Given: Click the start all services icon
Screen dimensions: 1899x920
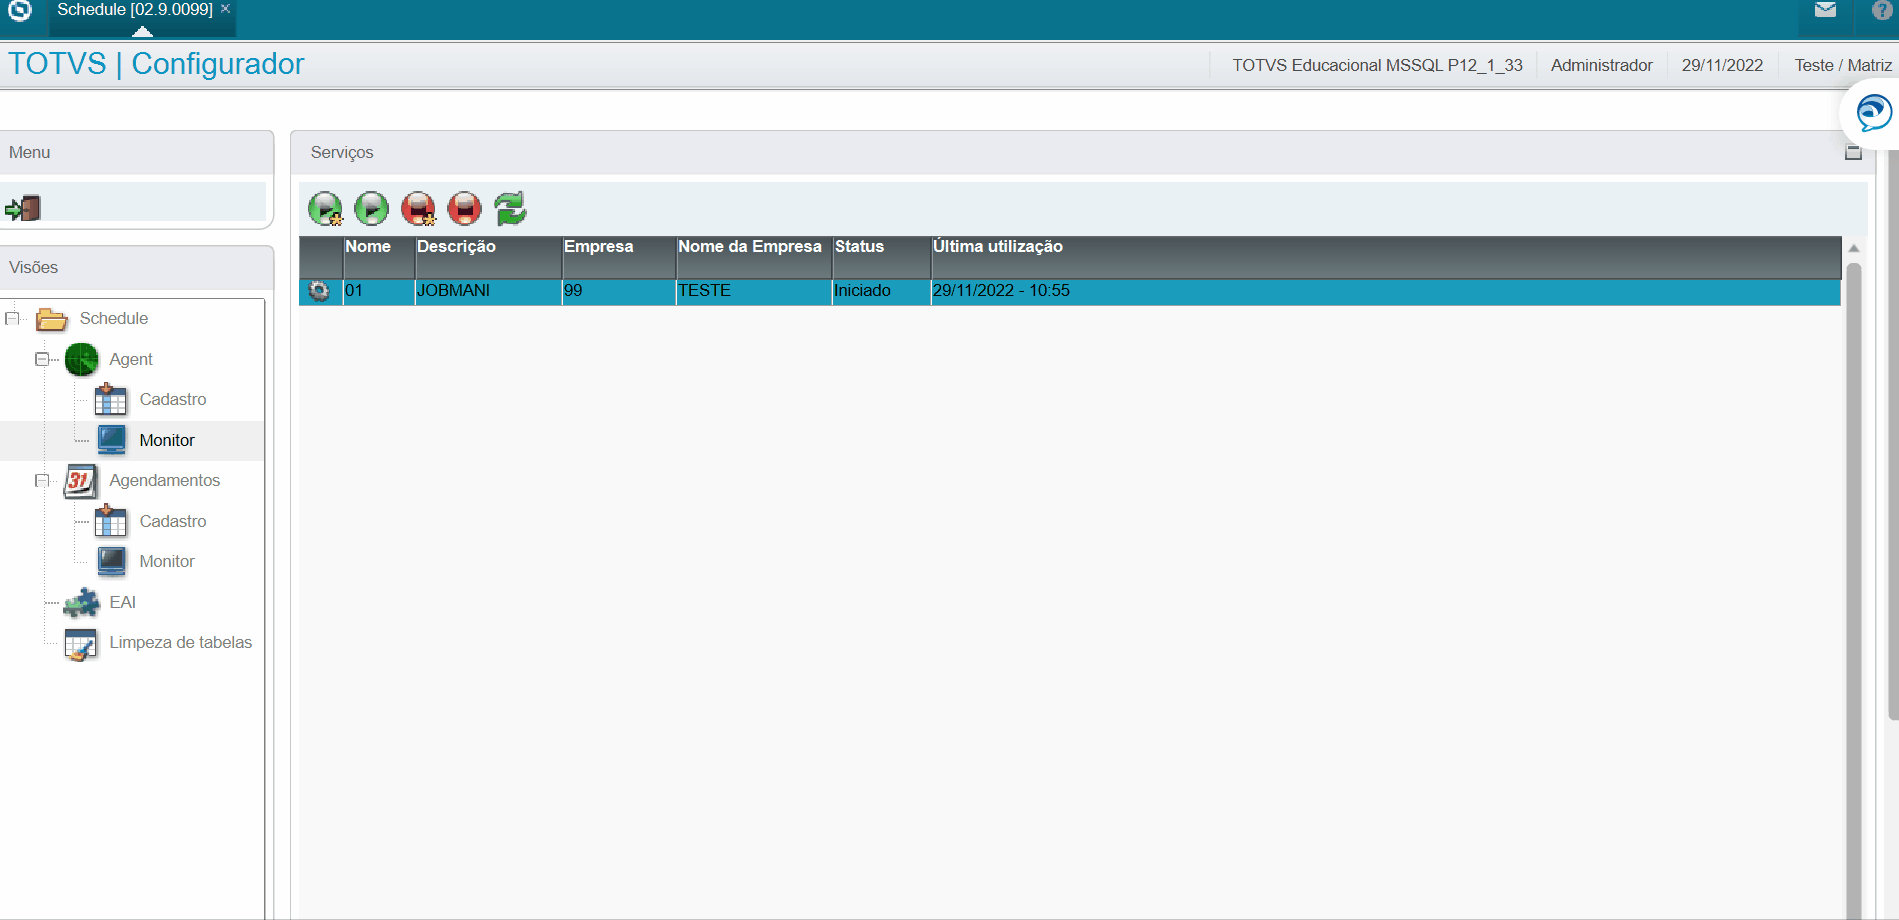Looking at the screenshot, I should [325, 209].
